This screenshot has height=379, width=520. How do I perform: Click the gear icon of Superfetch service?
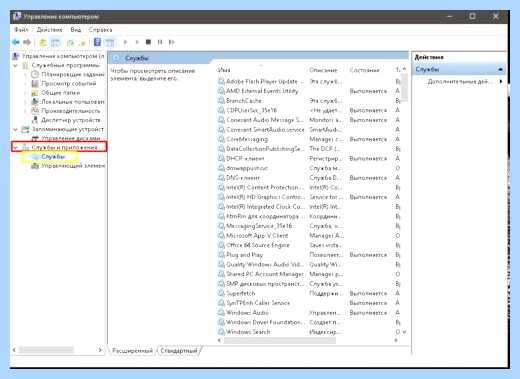pos(221,293)
